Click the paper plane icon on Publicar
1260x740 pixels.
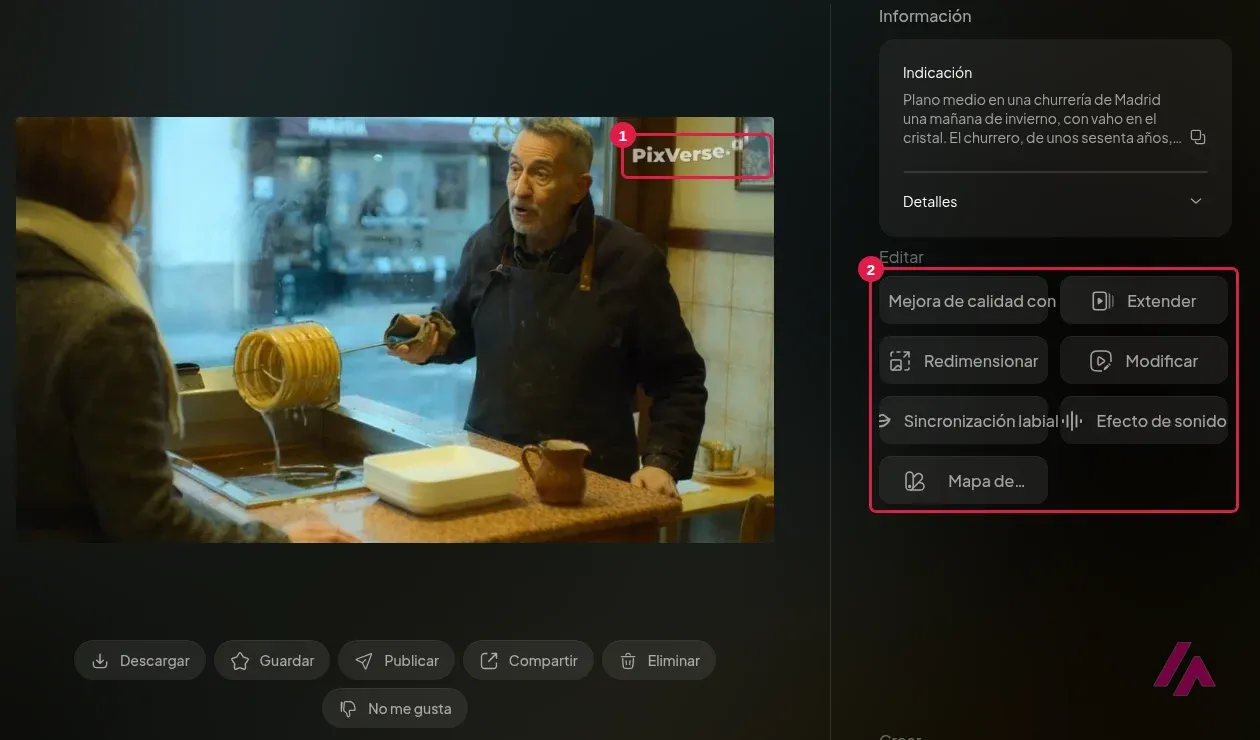(365, 661)
